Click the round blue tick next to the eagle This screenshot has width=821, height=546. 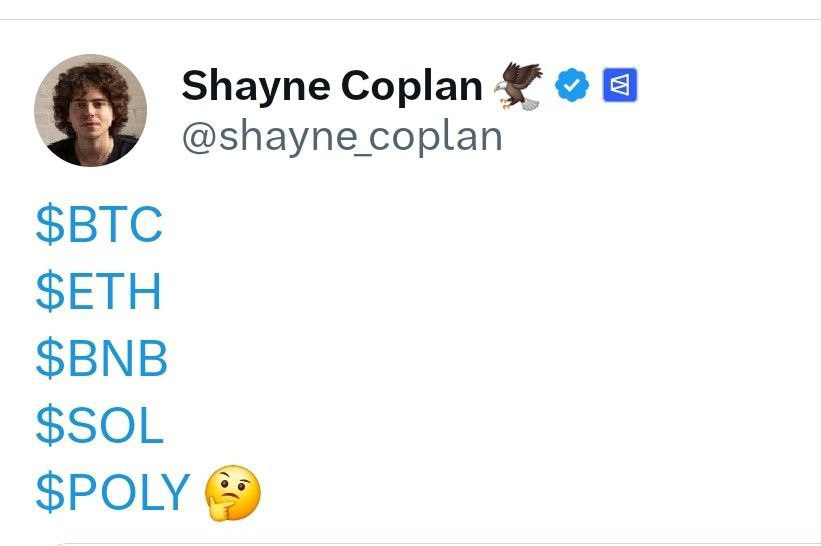[572, 87]
